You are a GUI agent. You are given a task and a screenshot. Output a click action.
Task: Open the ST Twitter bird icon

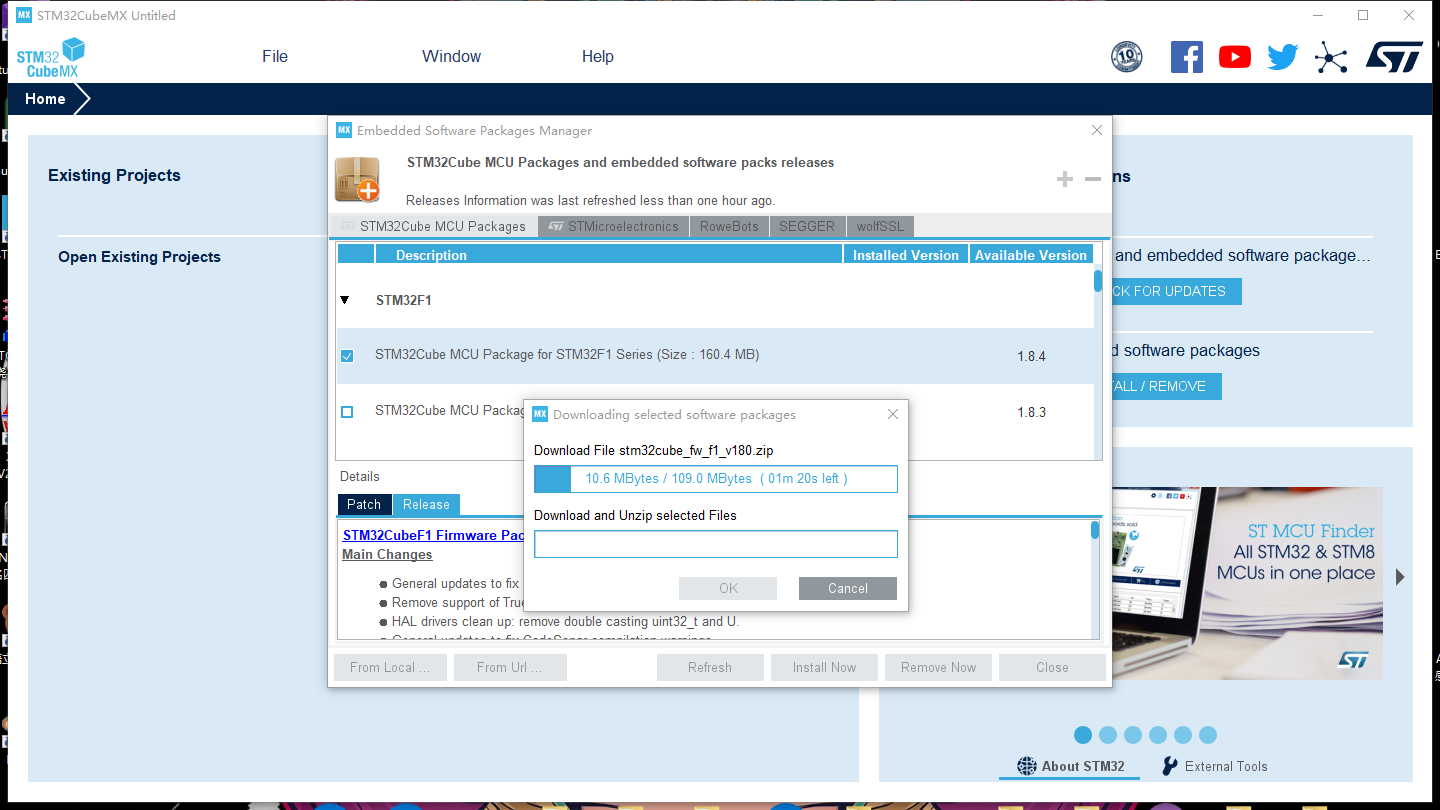click(x=1283, y=57)
